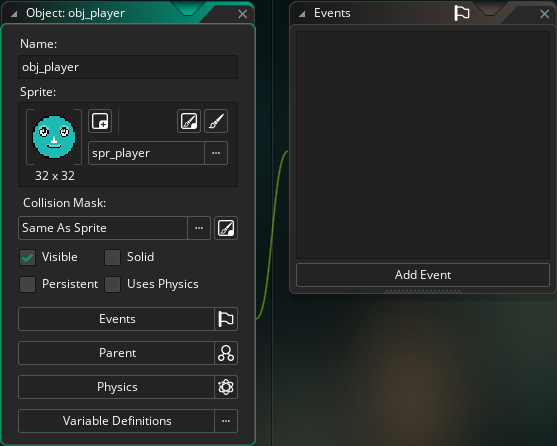Click the New Sprite icon button
The width and height of the screenshot is (557, 446).
click(100, 121)
